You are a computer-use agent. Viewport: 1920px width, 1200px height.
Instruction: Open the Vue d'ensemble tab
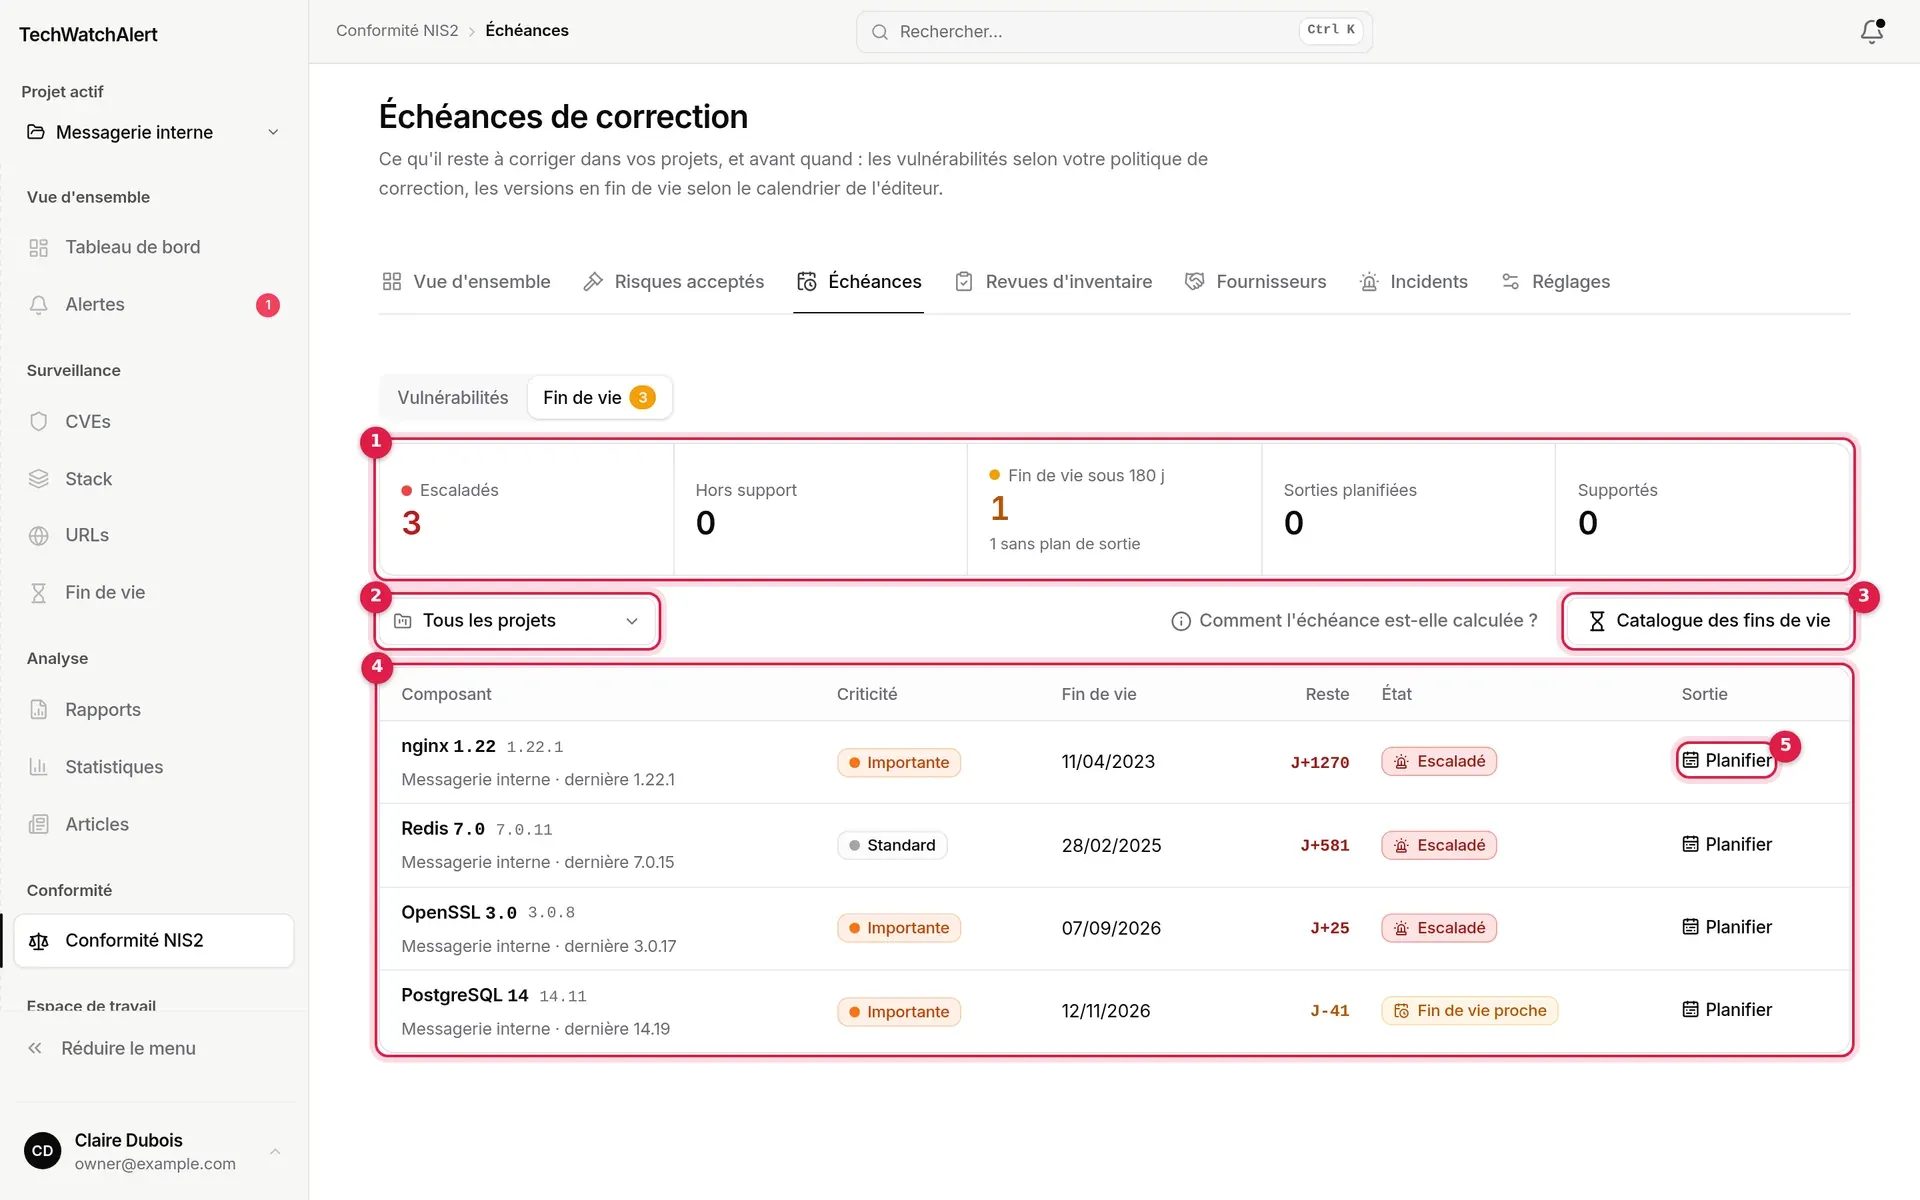466,282
